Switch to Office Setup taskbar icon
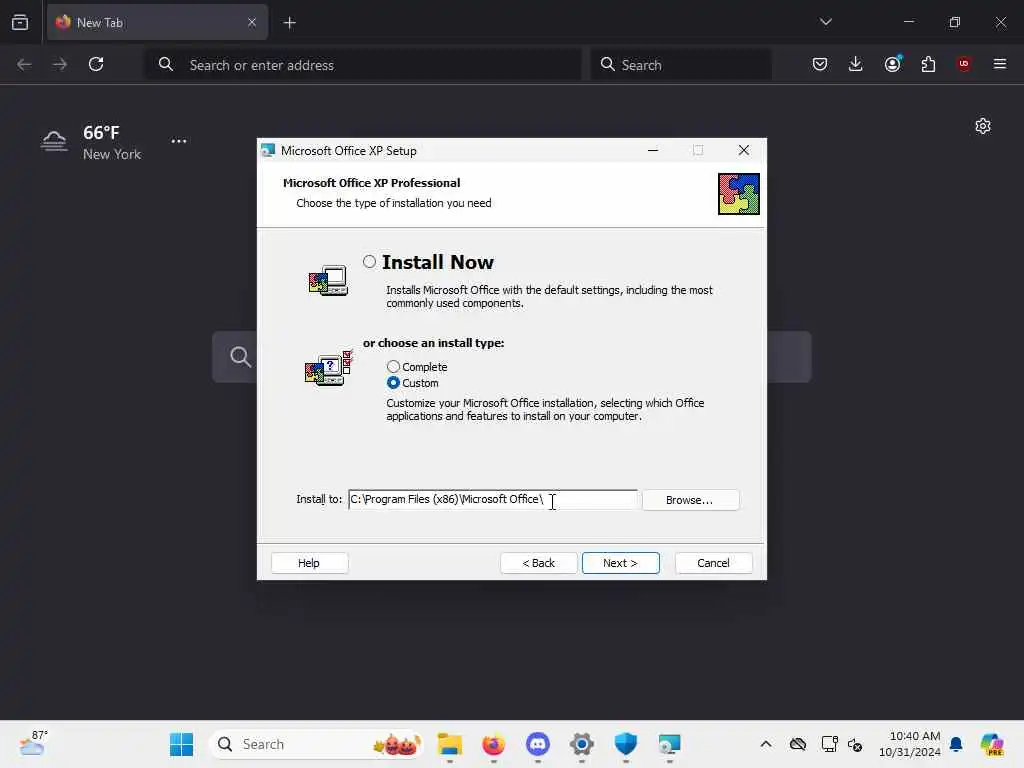This screenshot has width=1024, height=768. tap(669, 744)
